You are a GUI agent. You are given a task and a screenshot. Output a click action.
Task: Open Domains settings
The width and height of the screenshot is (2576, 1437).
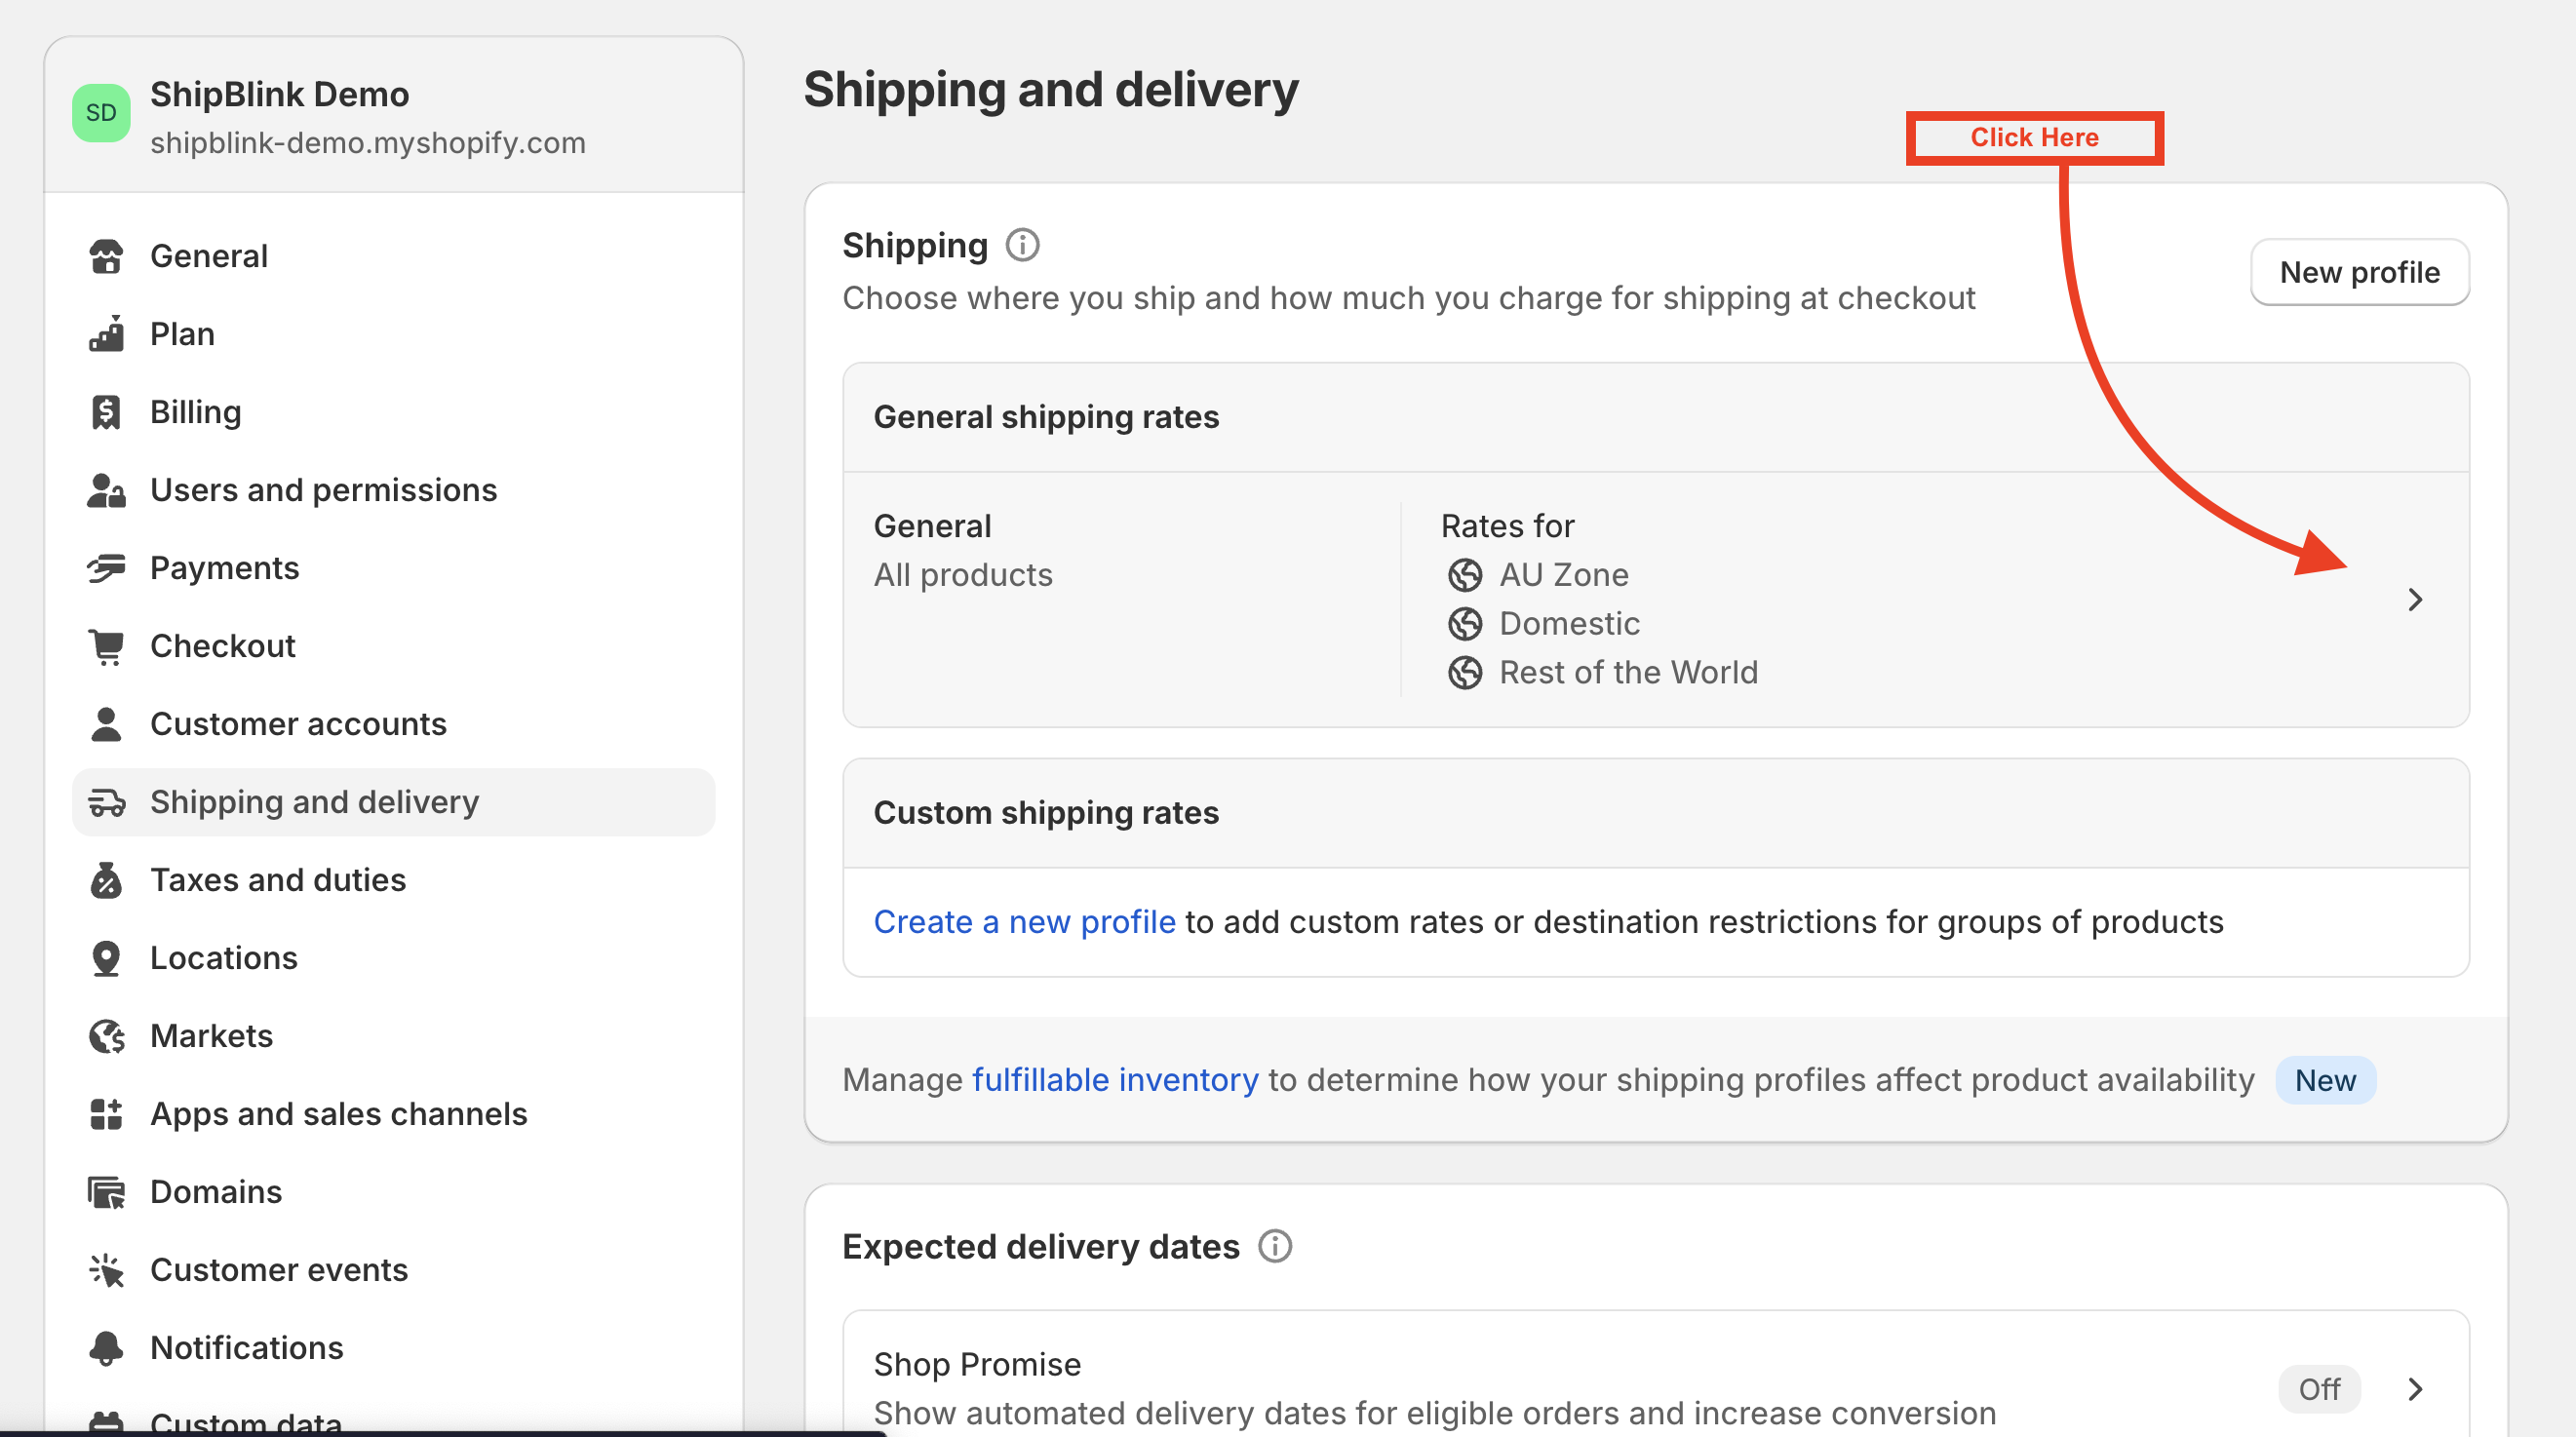tap(393, 1192)
